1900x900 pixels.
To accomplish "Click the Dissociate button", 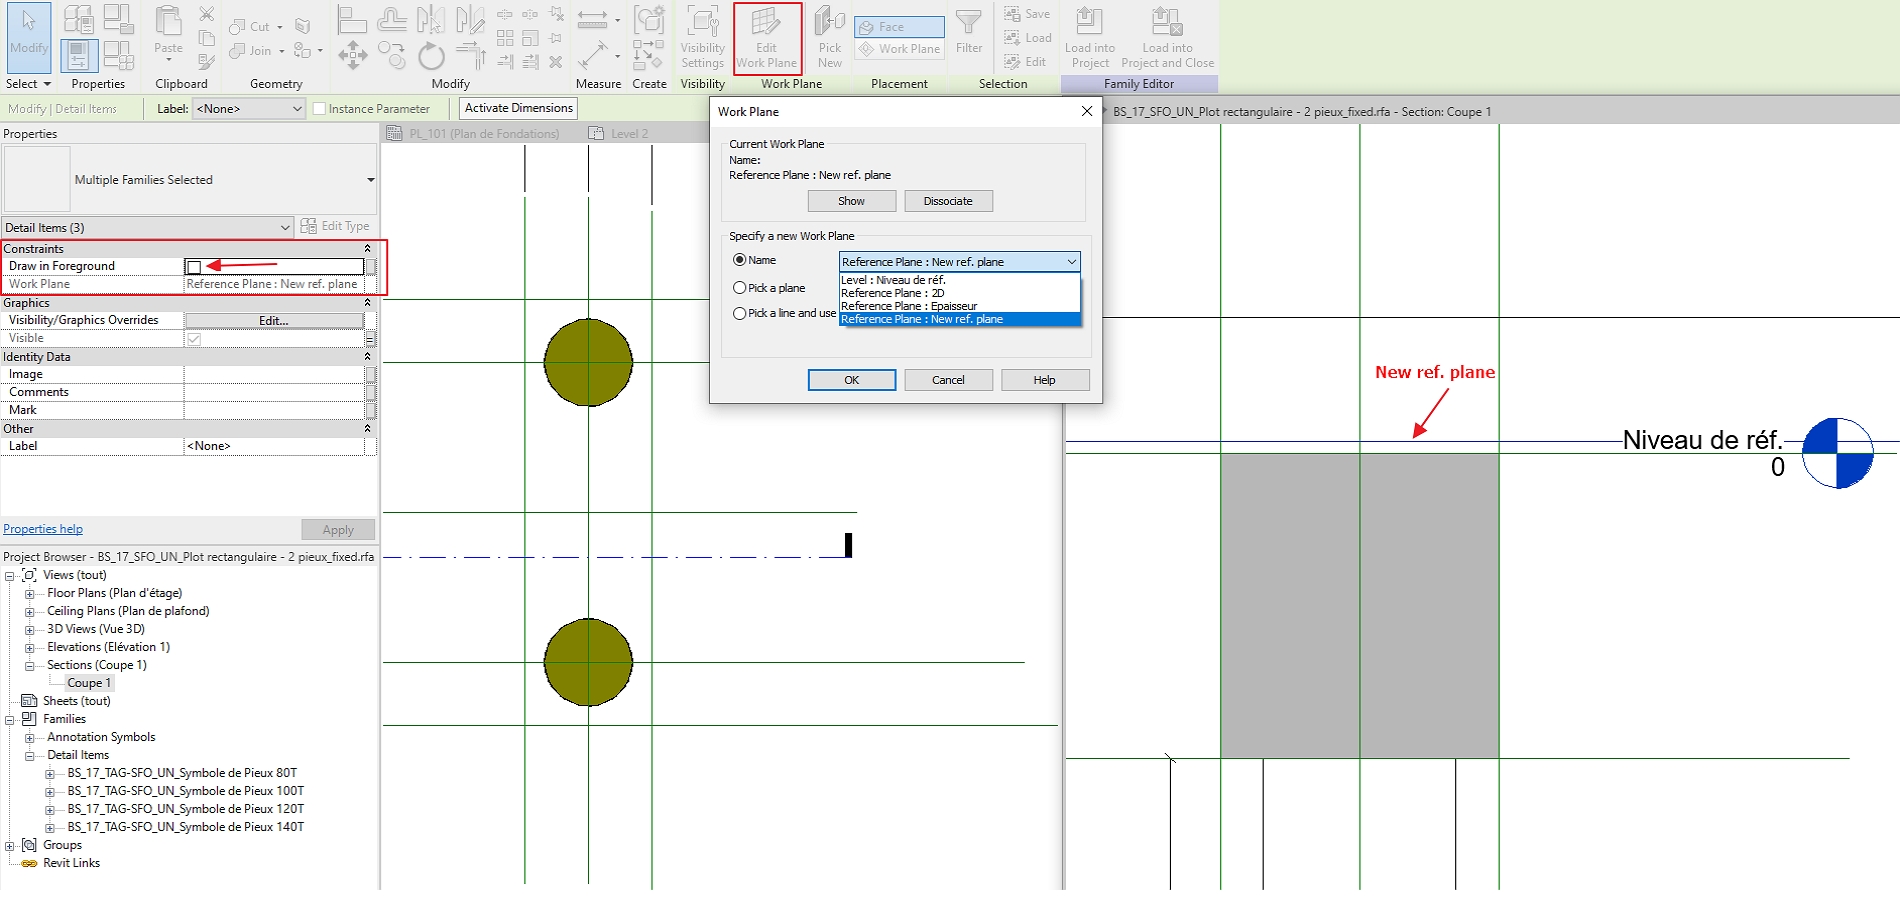I will [x=947, y=200].
